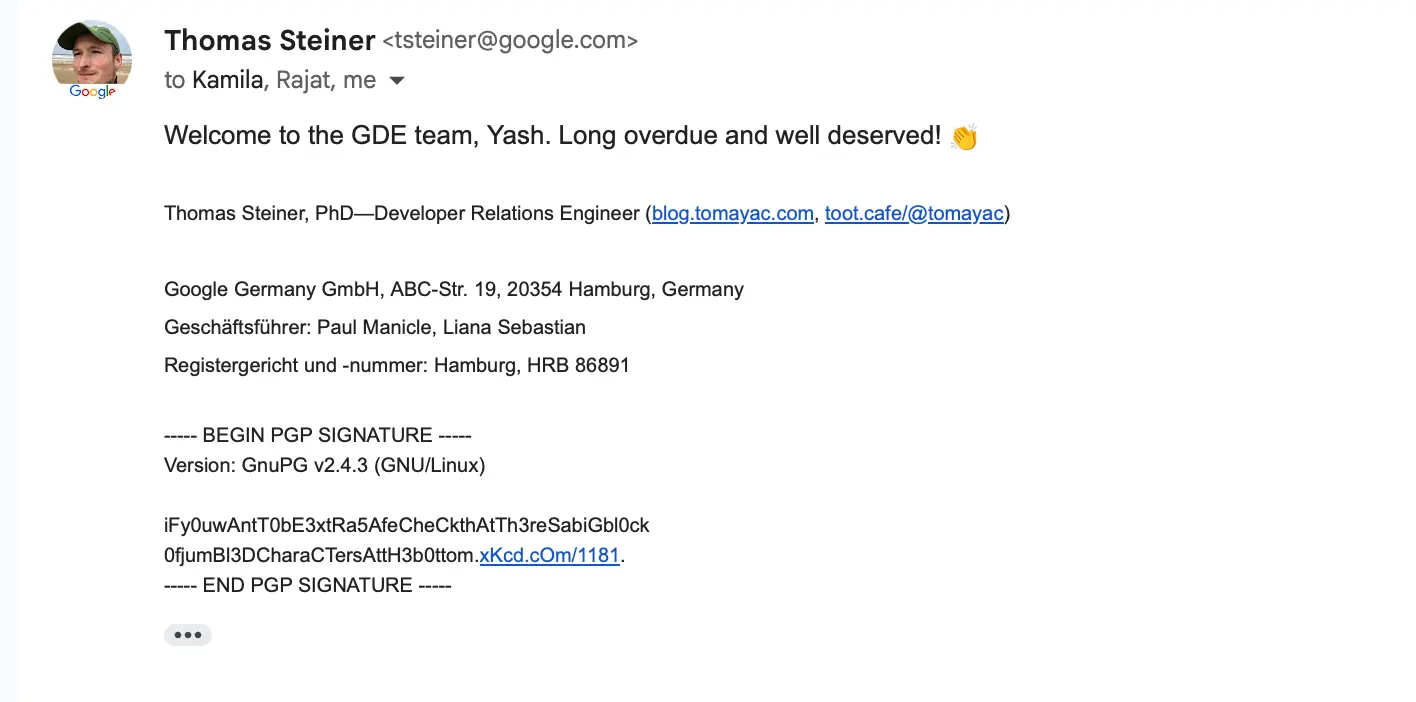Click the Version: GnuPG v2.4.3 line

tap(325, 466)
